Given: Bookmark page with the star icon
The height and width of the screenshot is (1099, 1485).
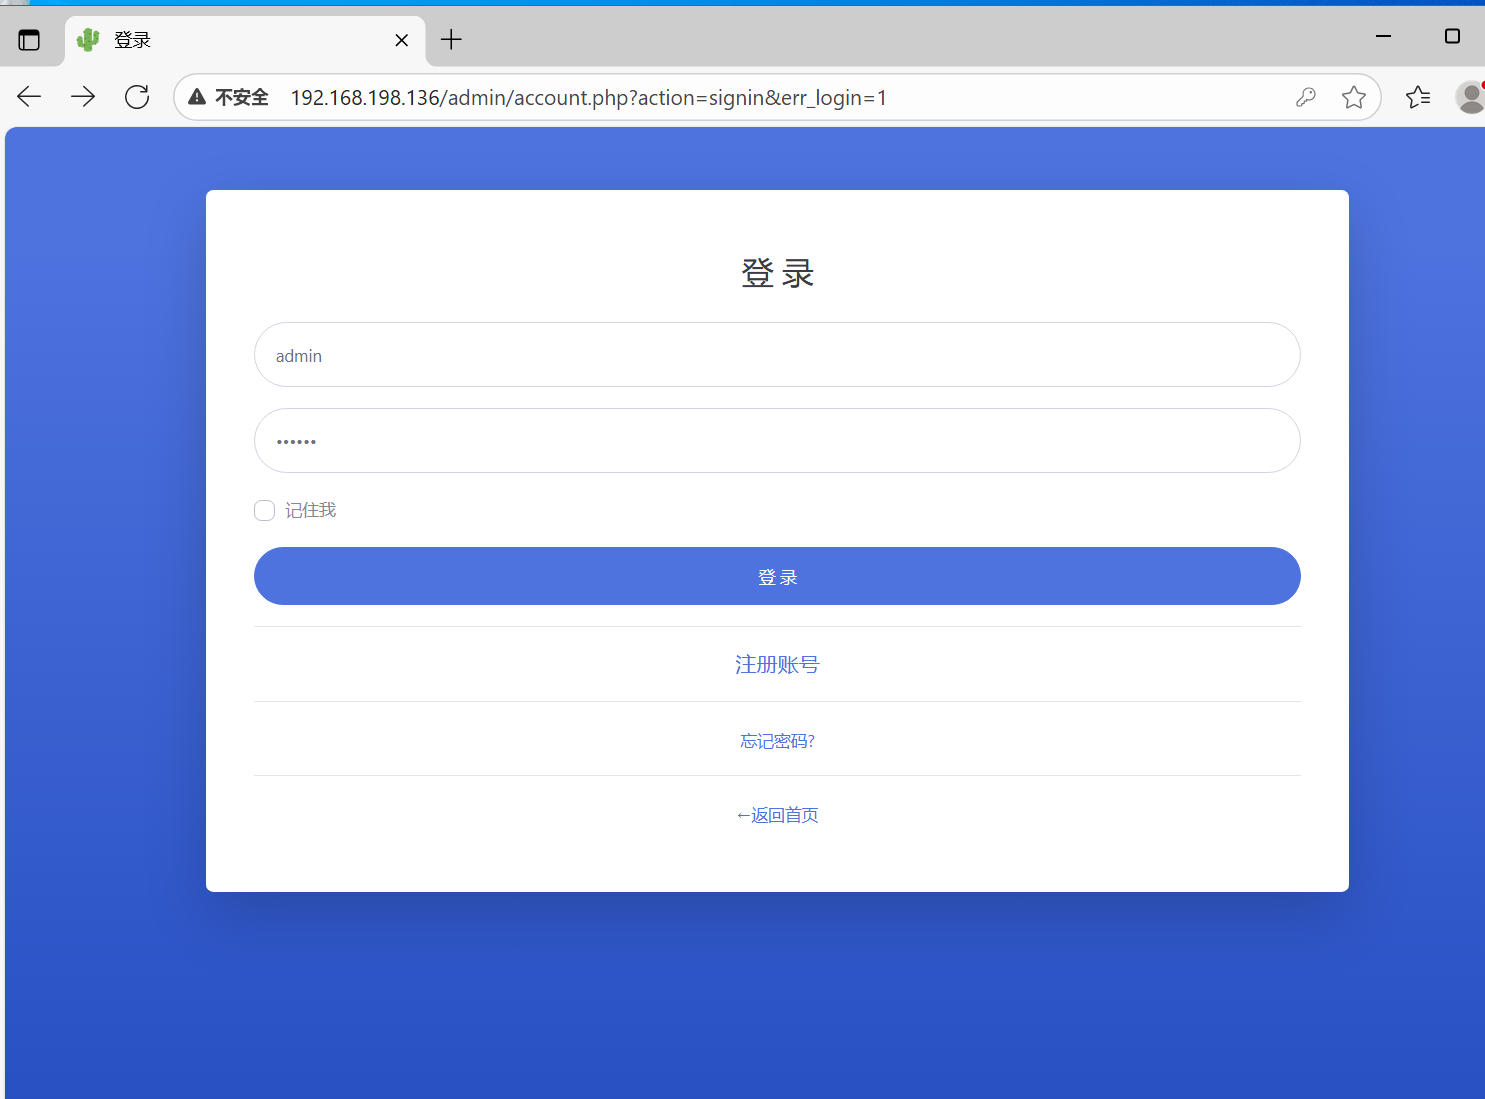Looking at the screenshot, I should (x=1353, y=97).
